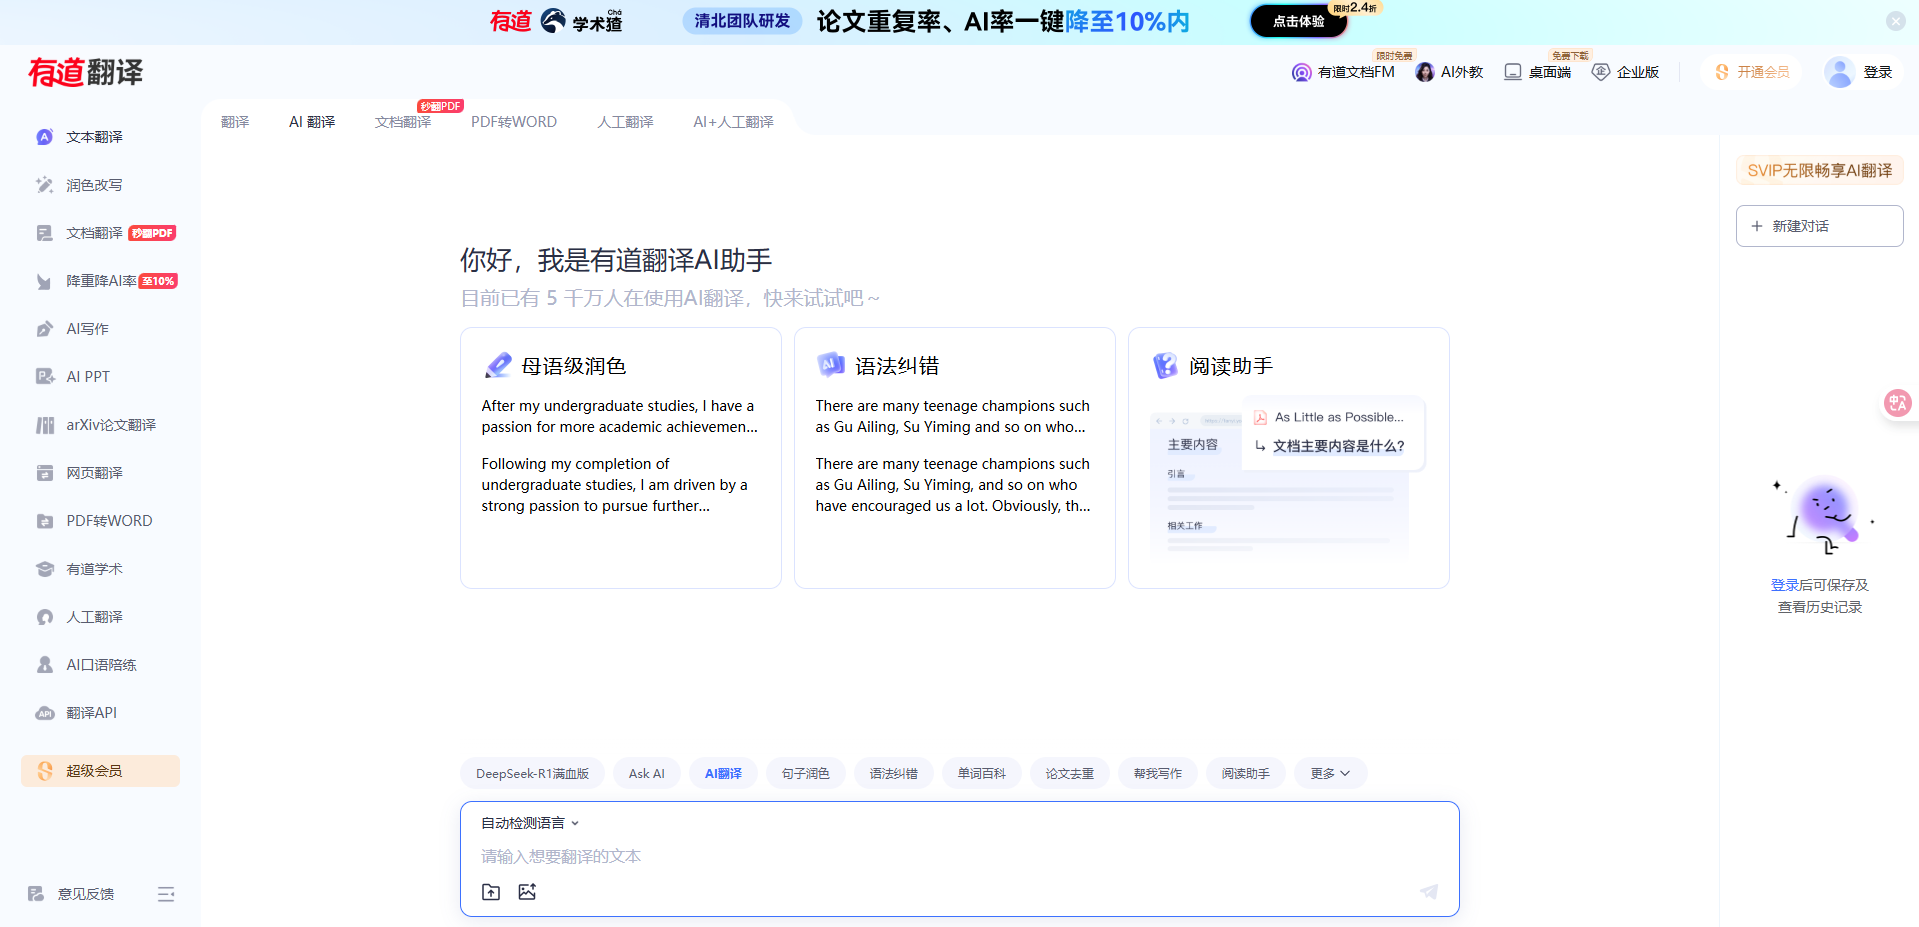
Task: Select the 阅读助手 chip above input
Action: pyautogui.click(x=1245, y=773)
